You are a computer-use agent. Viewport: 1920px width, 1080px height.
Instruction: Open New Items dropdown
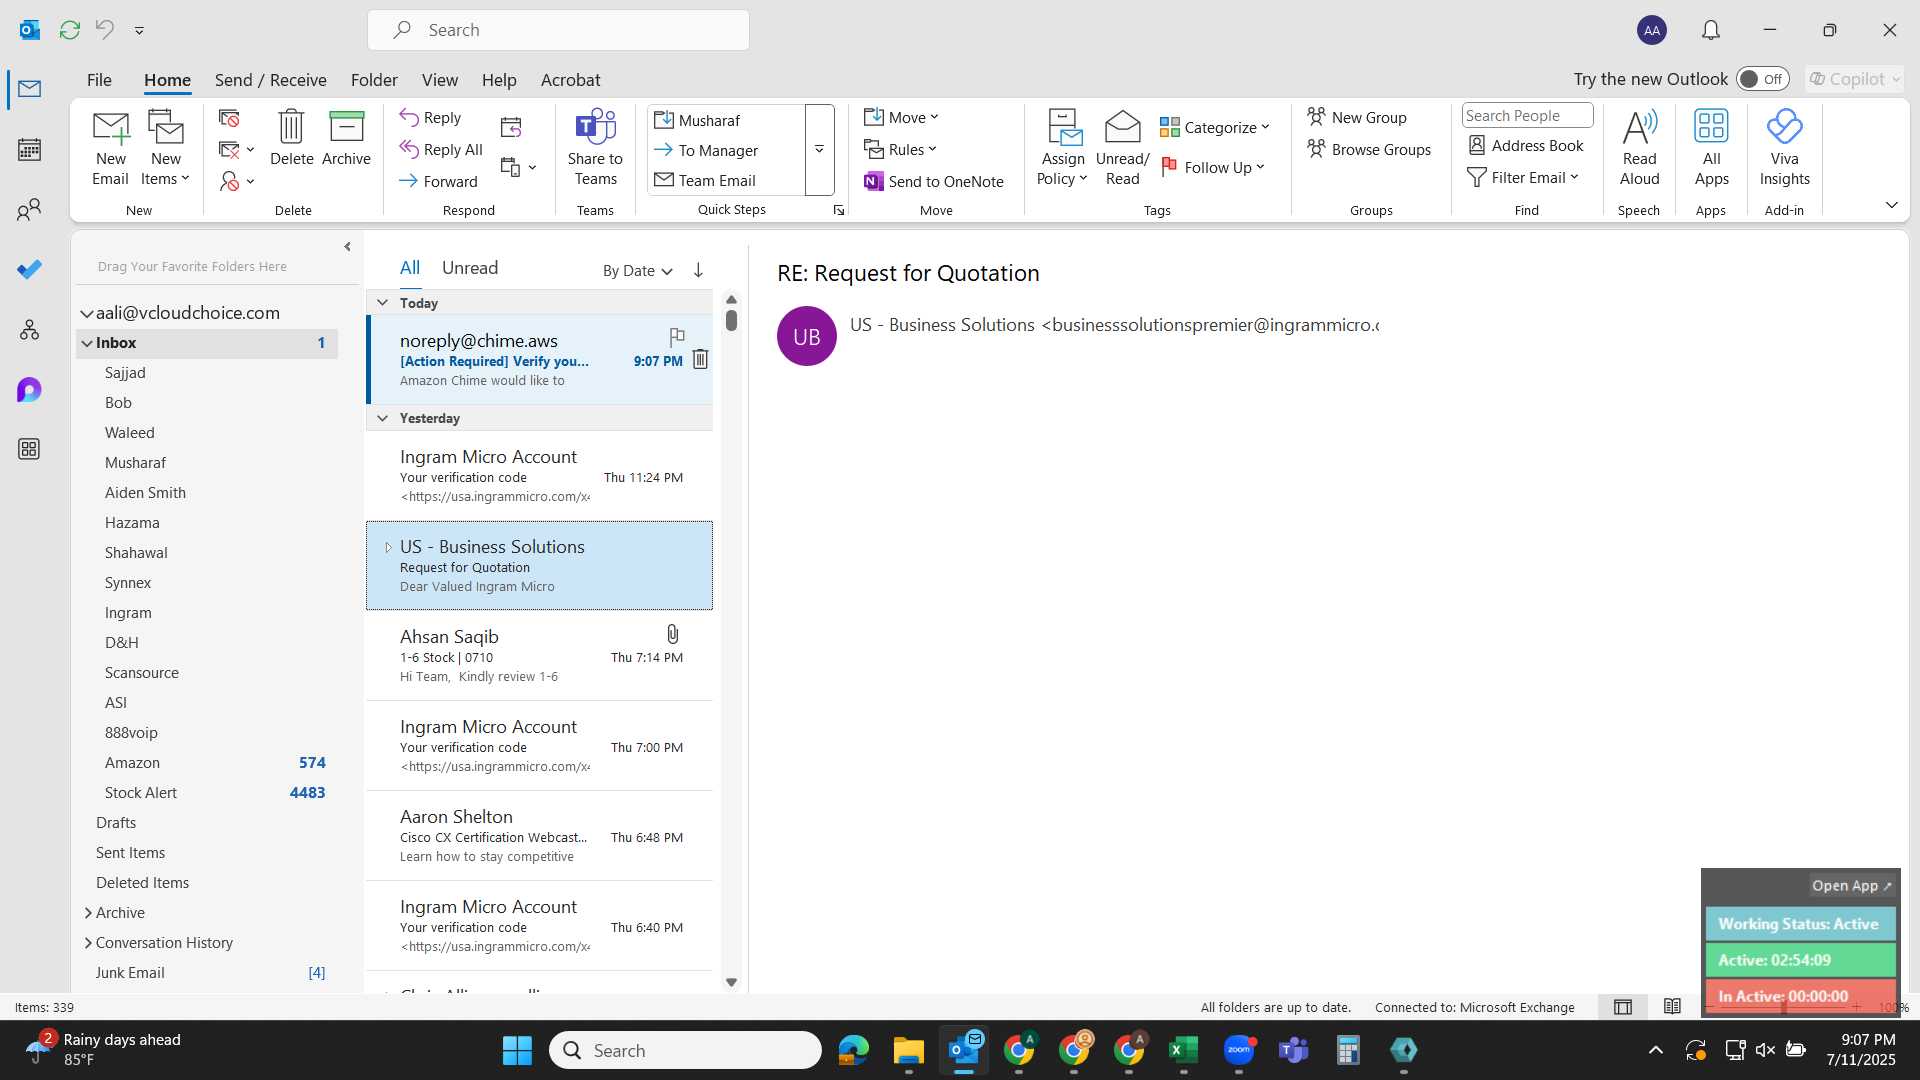[x=166, y=148]
